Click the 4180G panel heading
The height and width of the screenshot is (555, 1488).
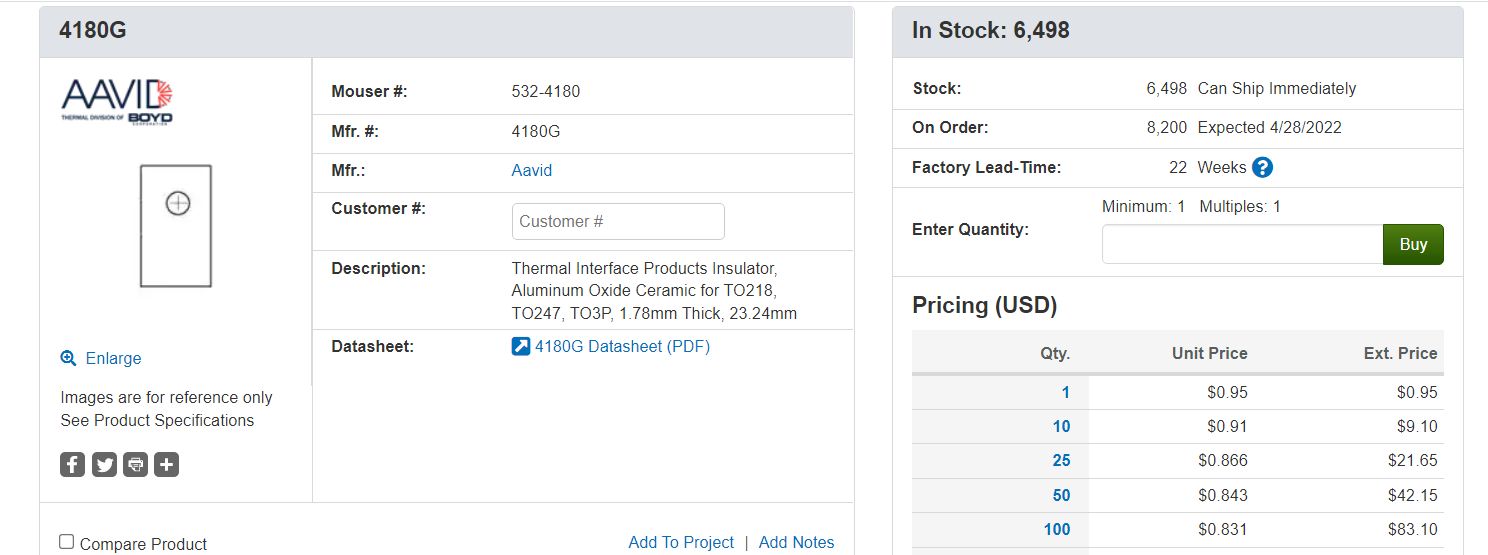coord(93,30)
